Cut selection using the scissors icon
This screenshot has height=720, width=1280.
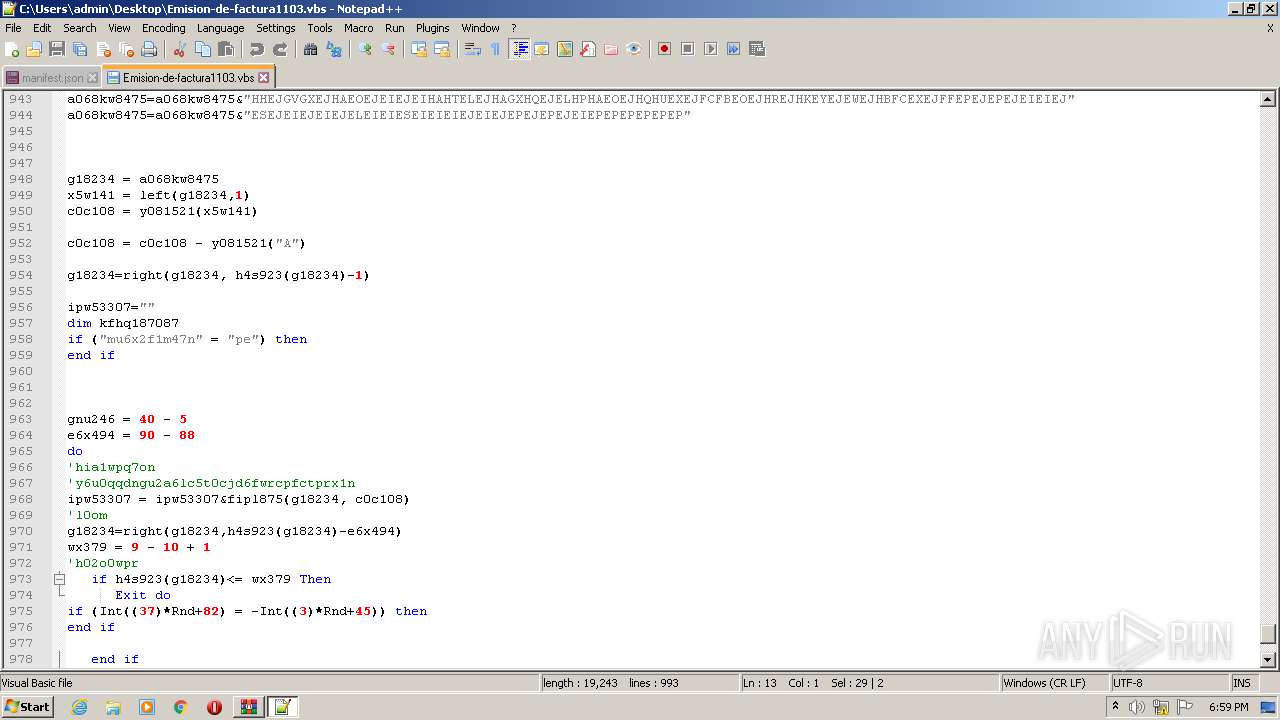(180, 49)
